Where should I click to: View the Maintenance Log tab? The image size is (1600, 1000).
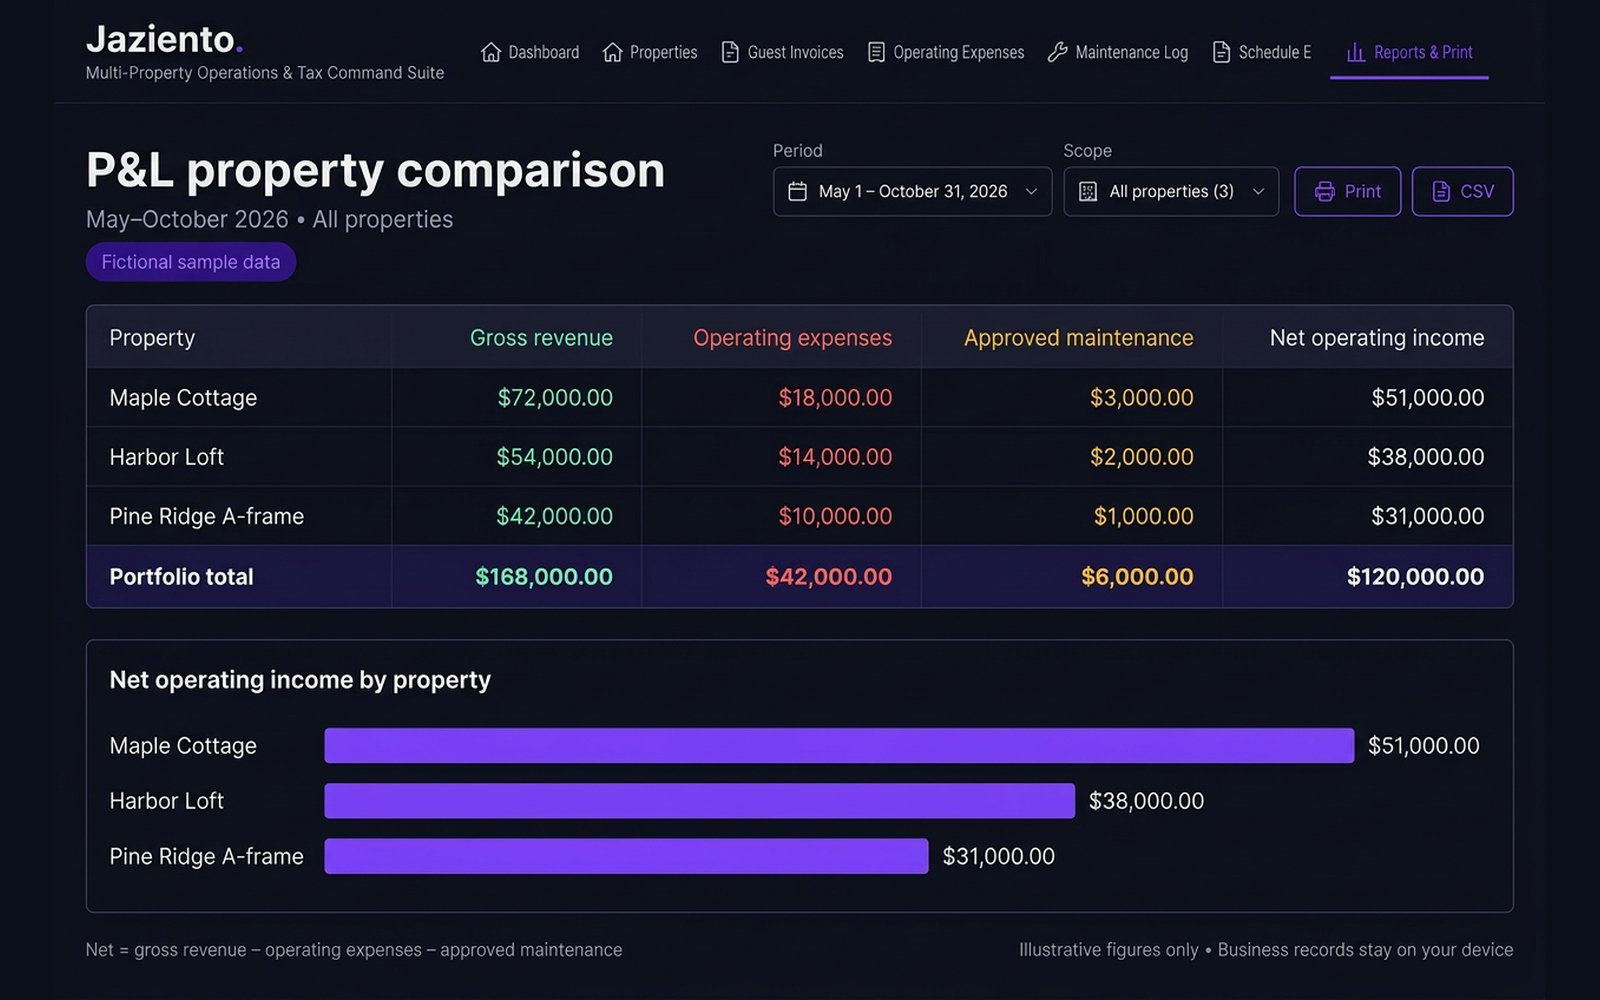1118,52
